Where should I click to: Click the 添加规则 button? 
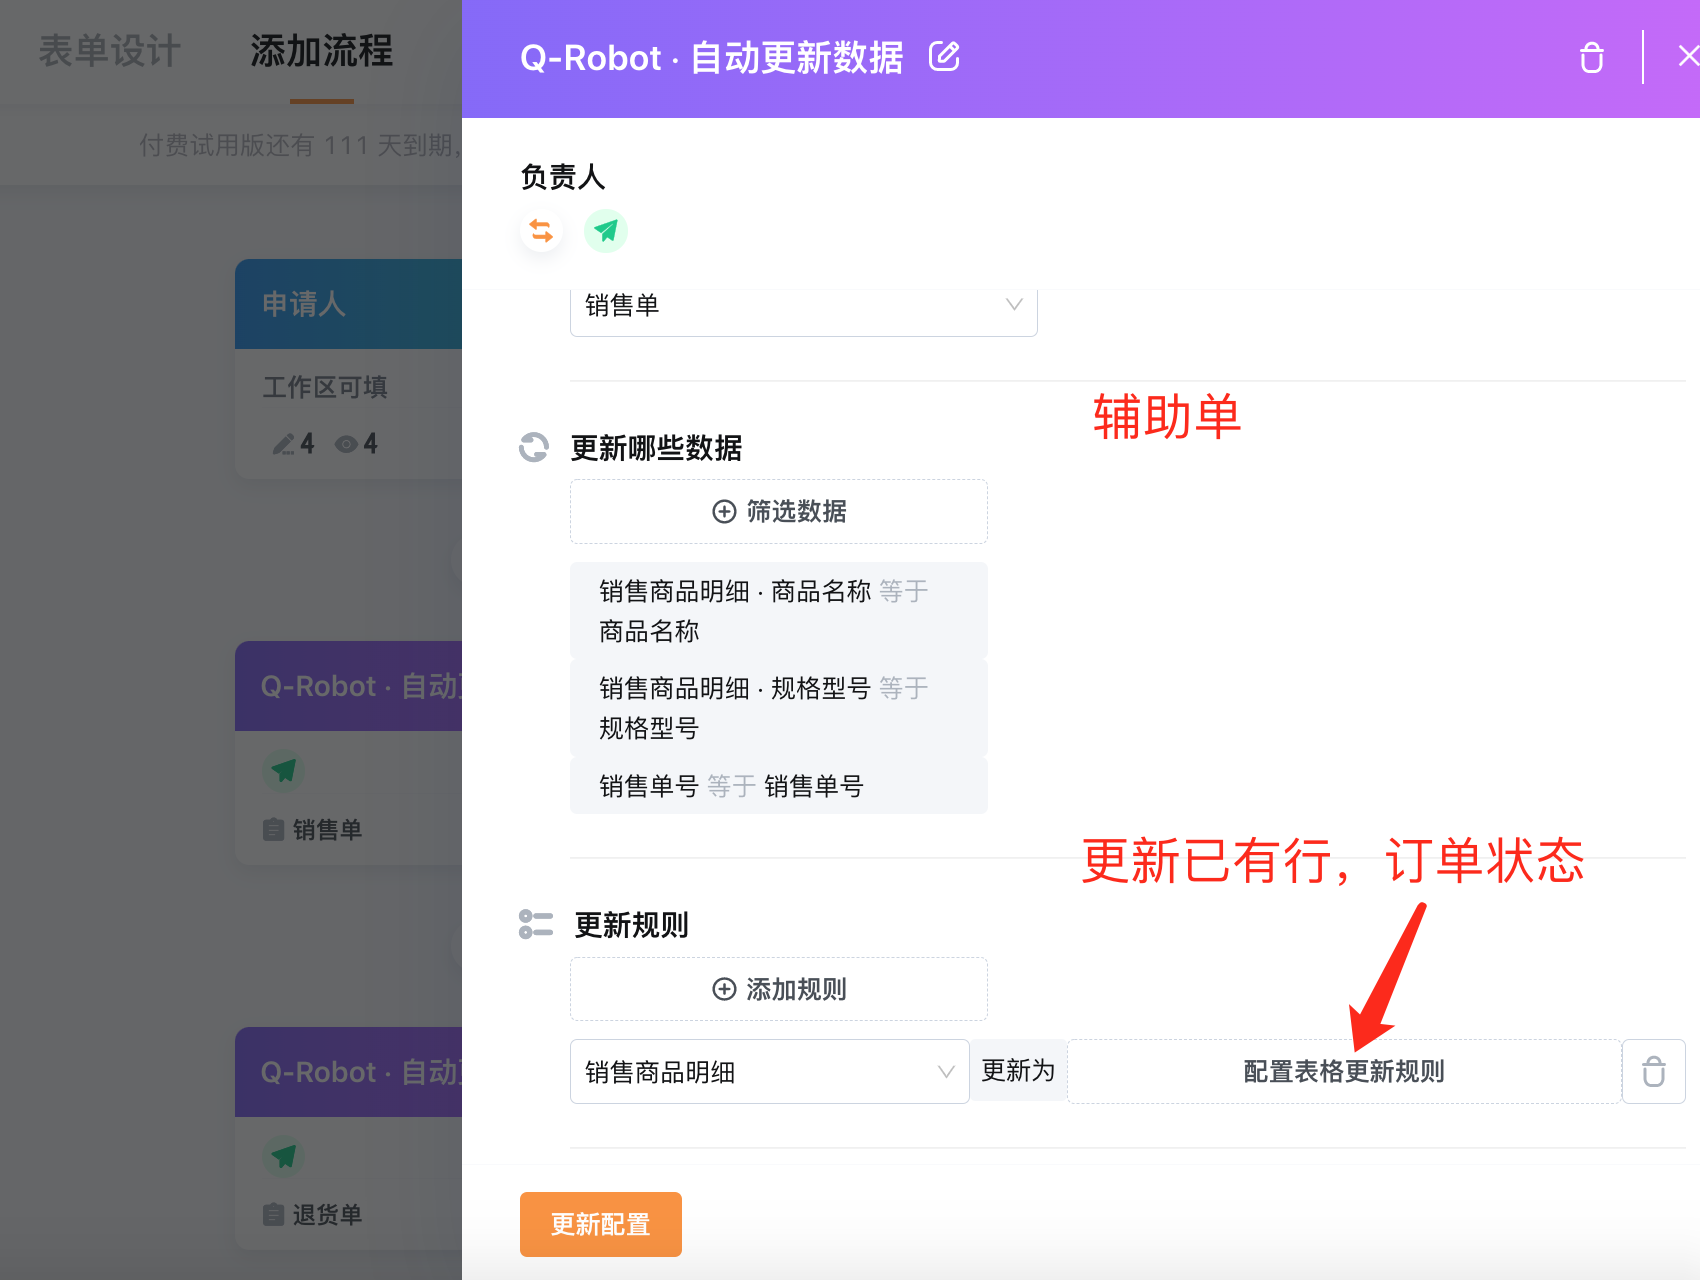tap(779, 990)
